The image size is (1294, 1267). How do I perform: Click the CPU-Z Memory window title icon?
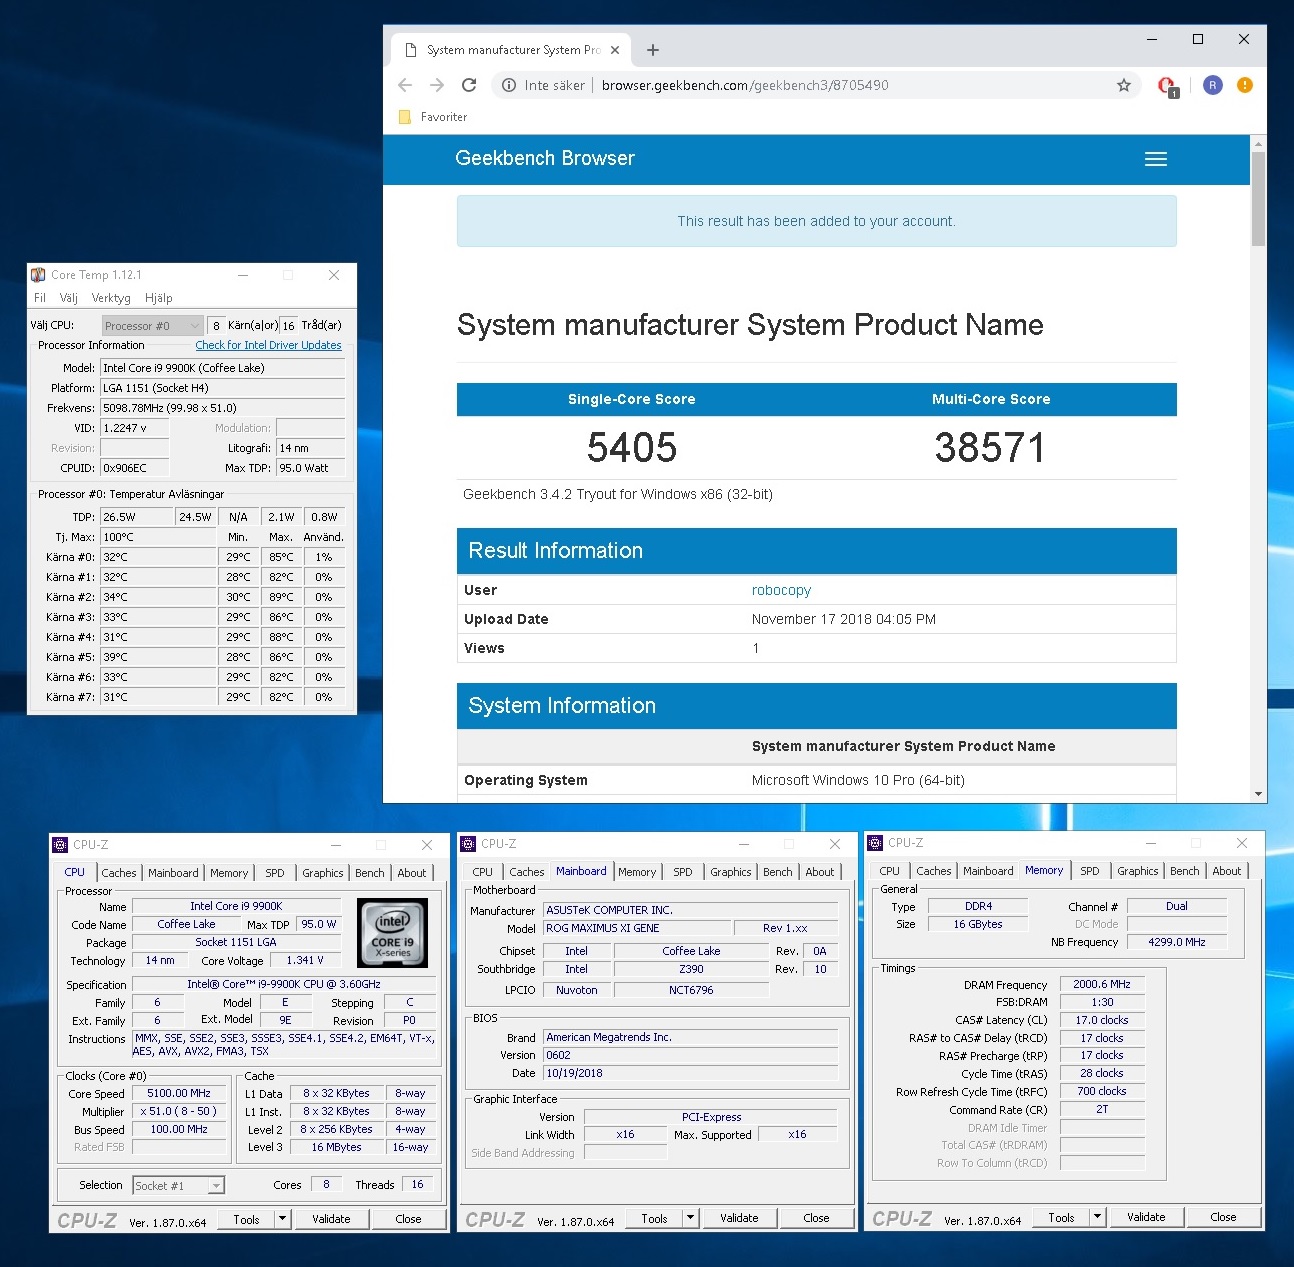pyautogui.click(x=875, y=843)
